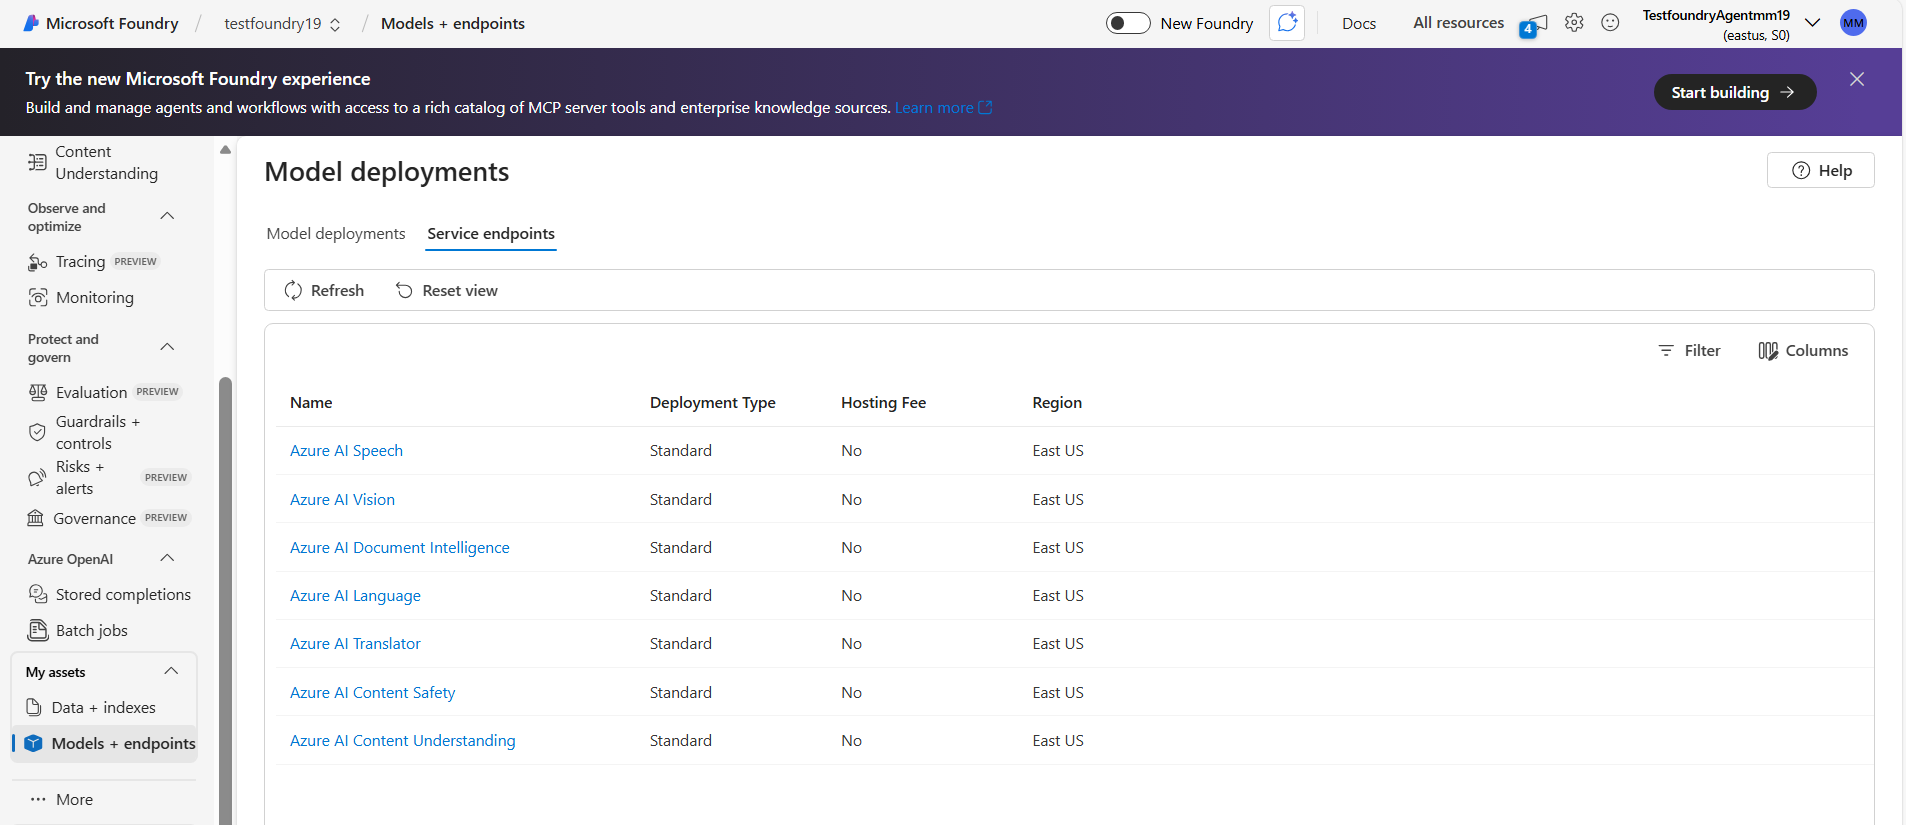Image resolution: width=1906 pixels, height=825 pixels.
Task: Click the Evaluation scales icon
Action: 38,392
